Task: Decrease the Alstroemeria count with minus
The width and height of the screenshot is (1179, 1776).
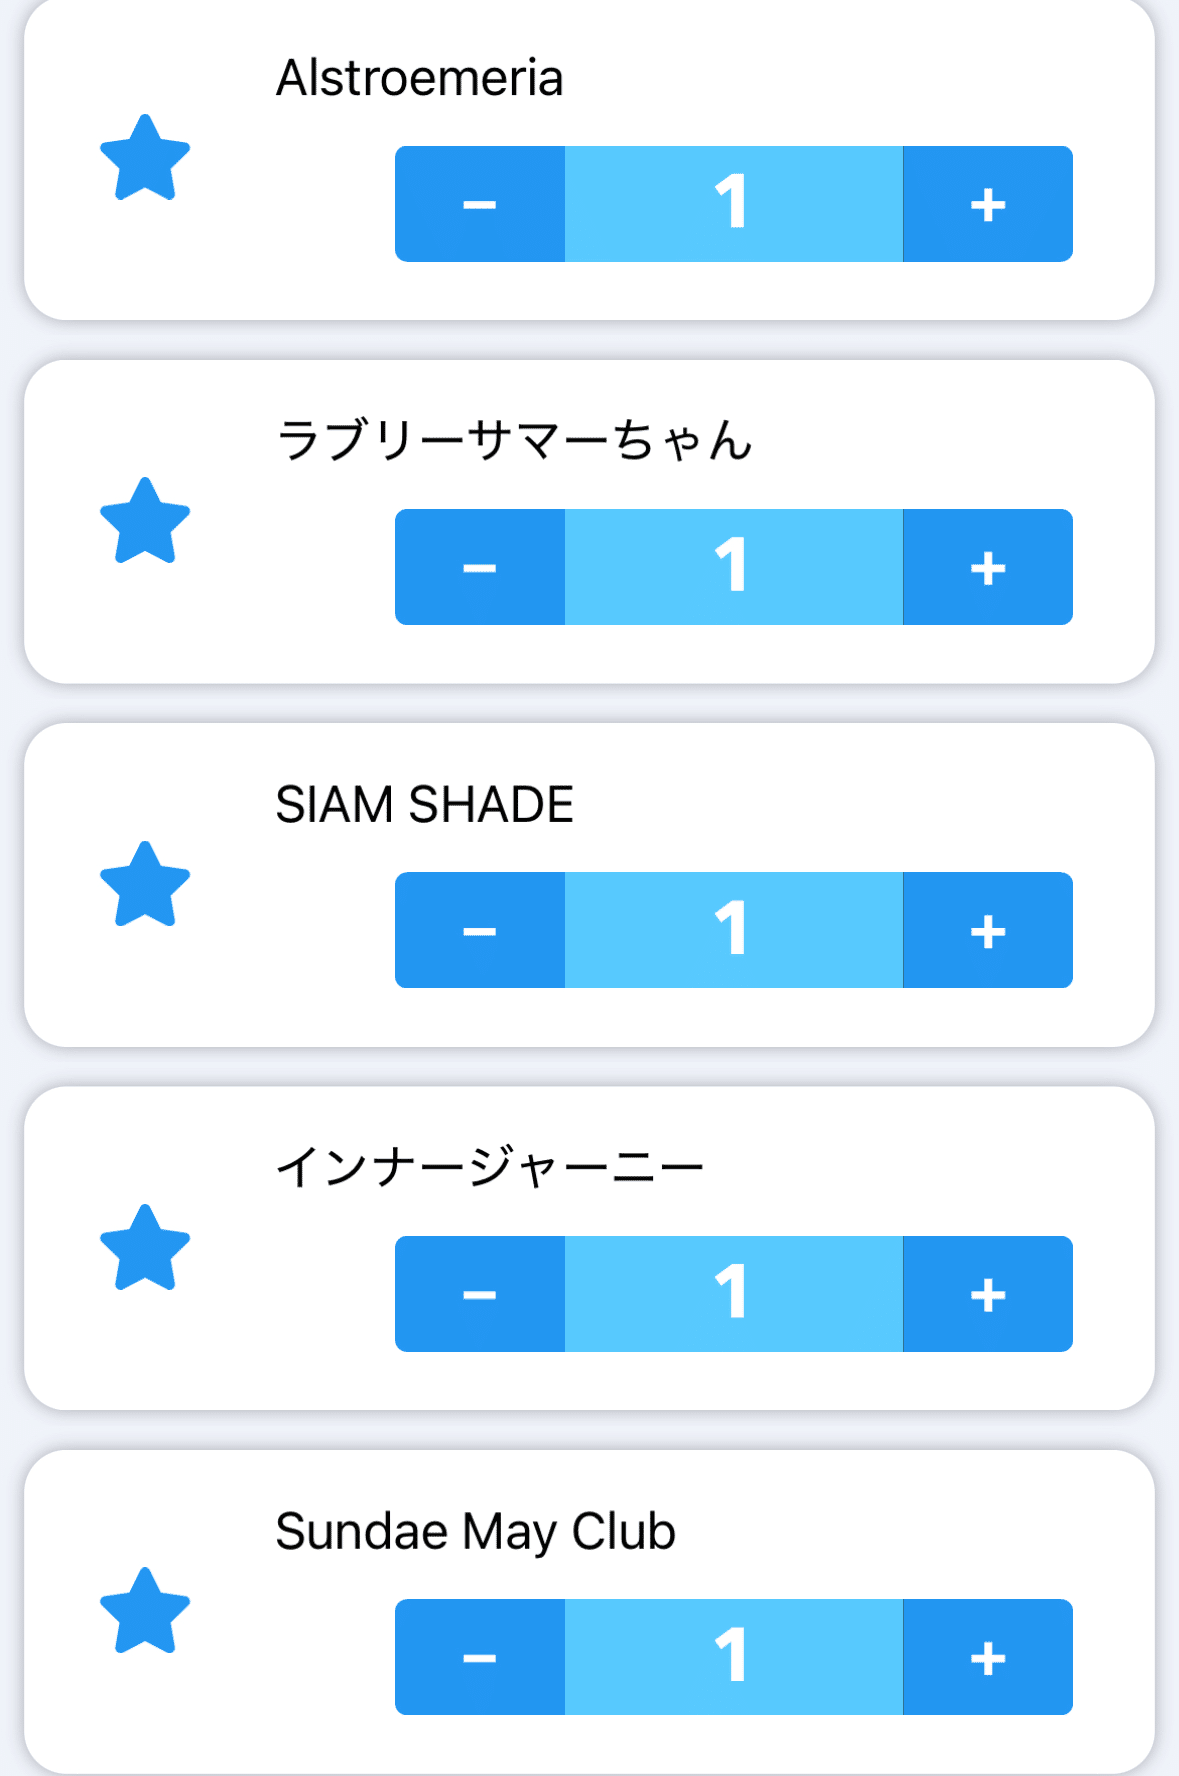Action: pyautogui.click(x=480, y=204)
